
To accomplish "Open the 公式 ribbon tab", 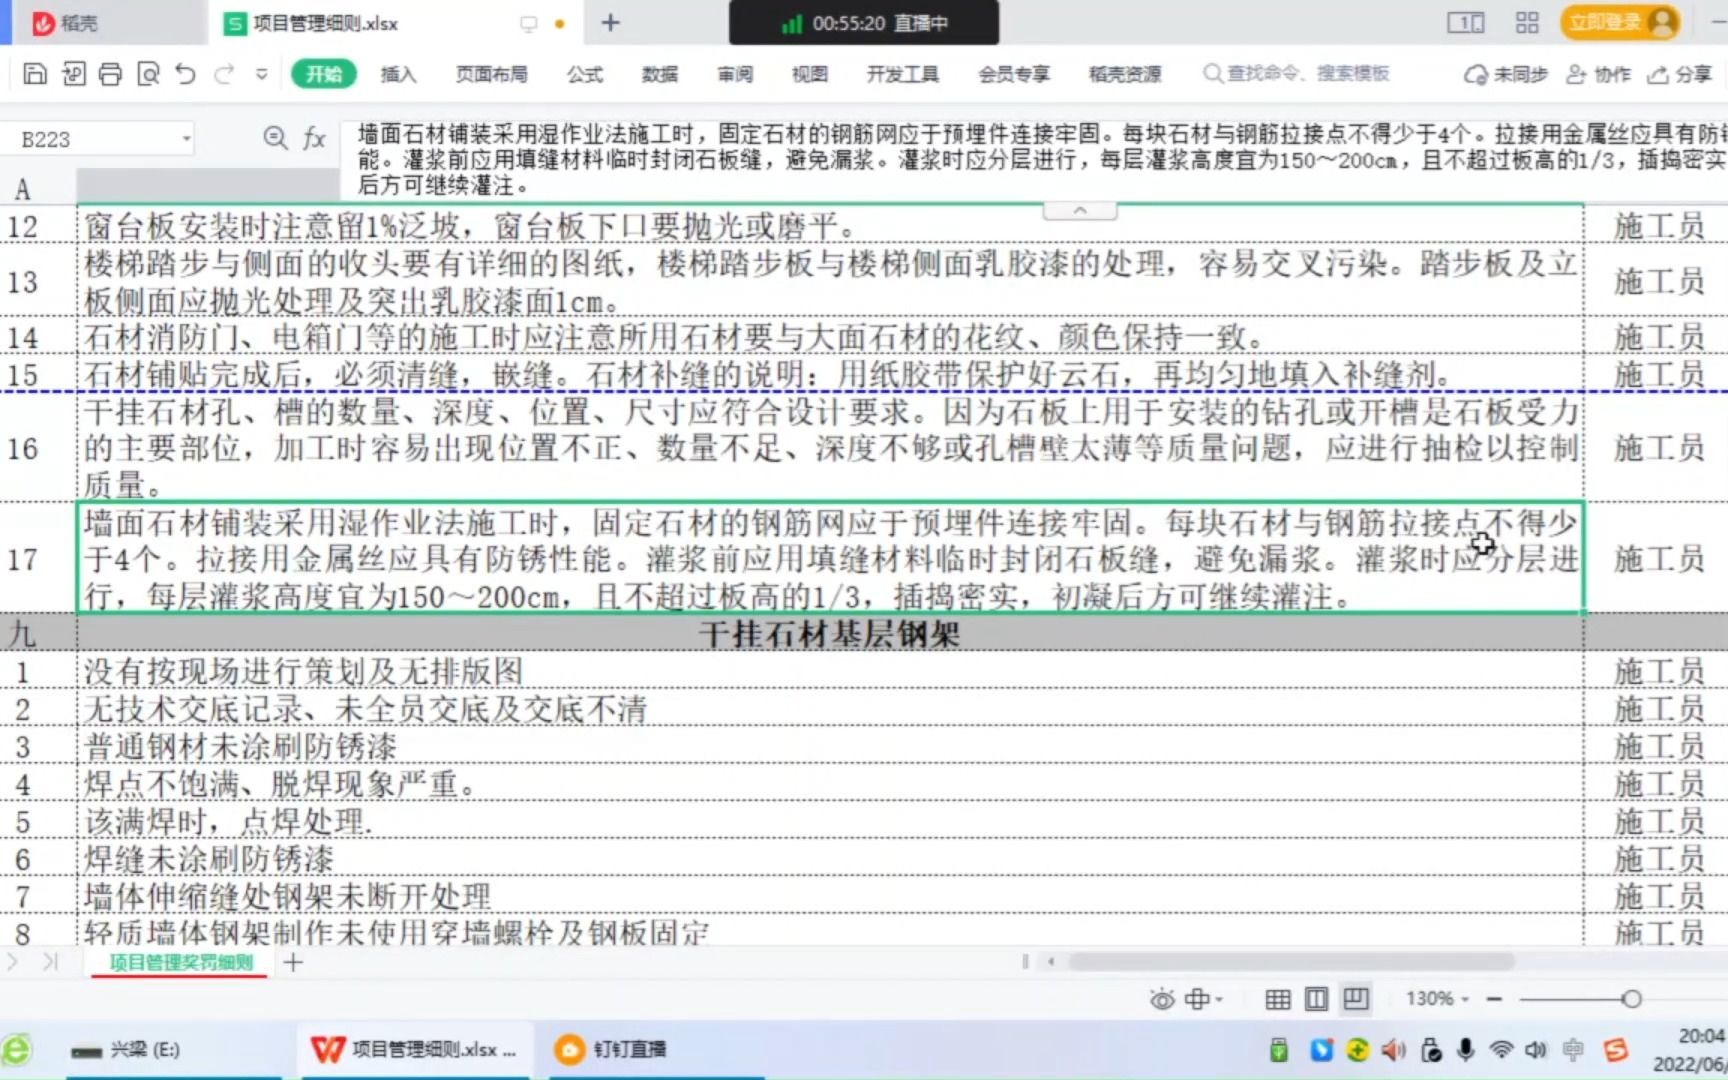I will tap(585, 74).
